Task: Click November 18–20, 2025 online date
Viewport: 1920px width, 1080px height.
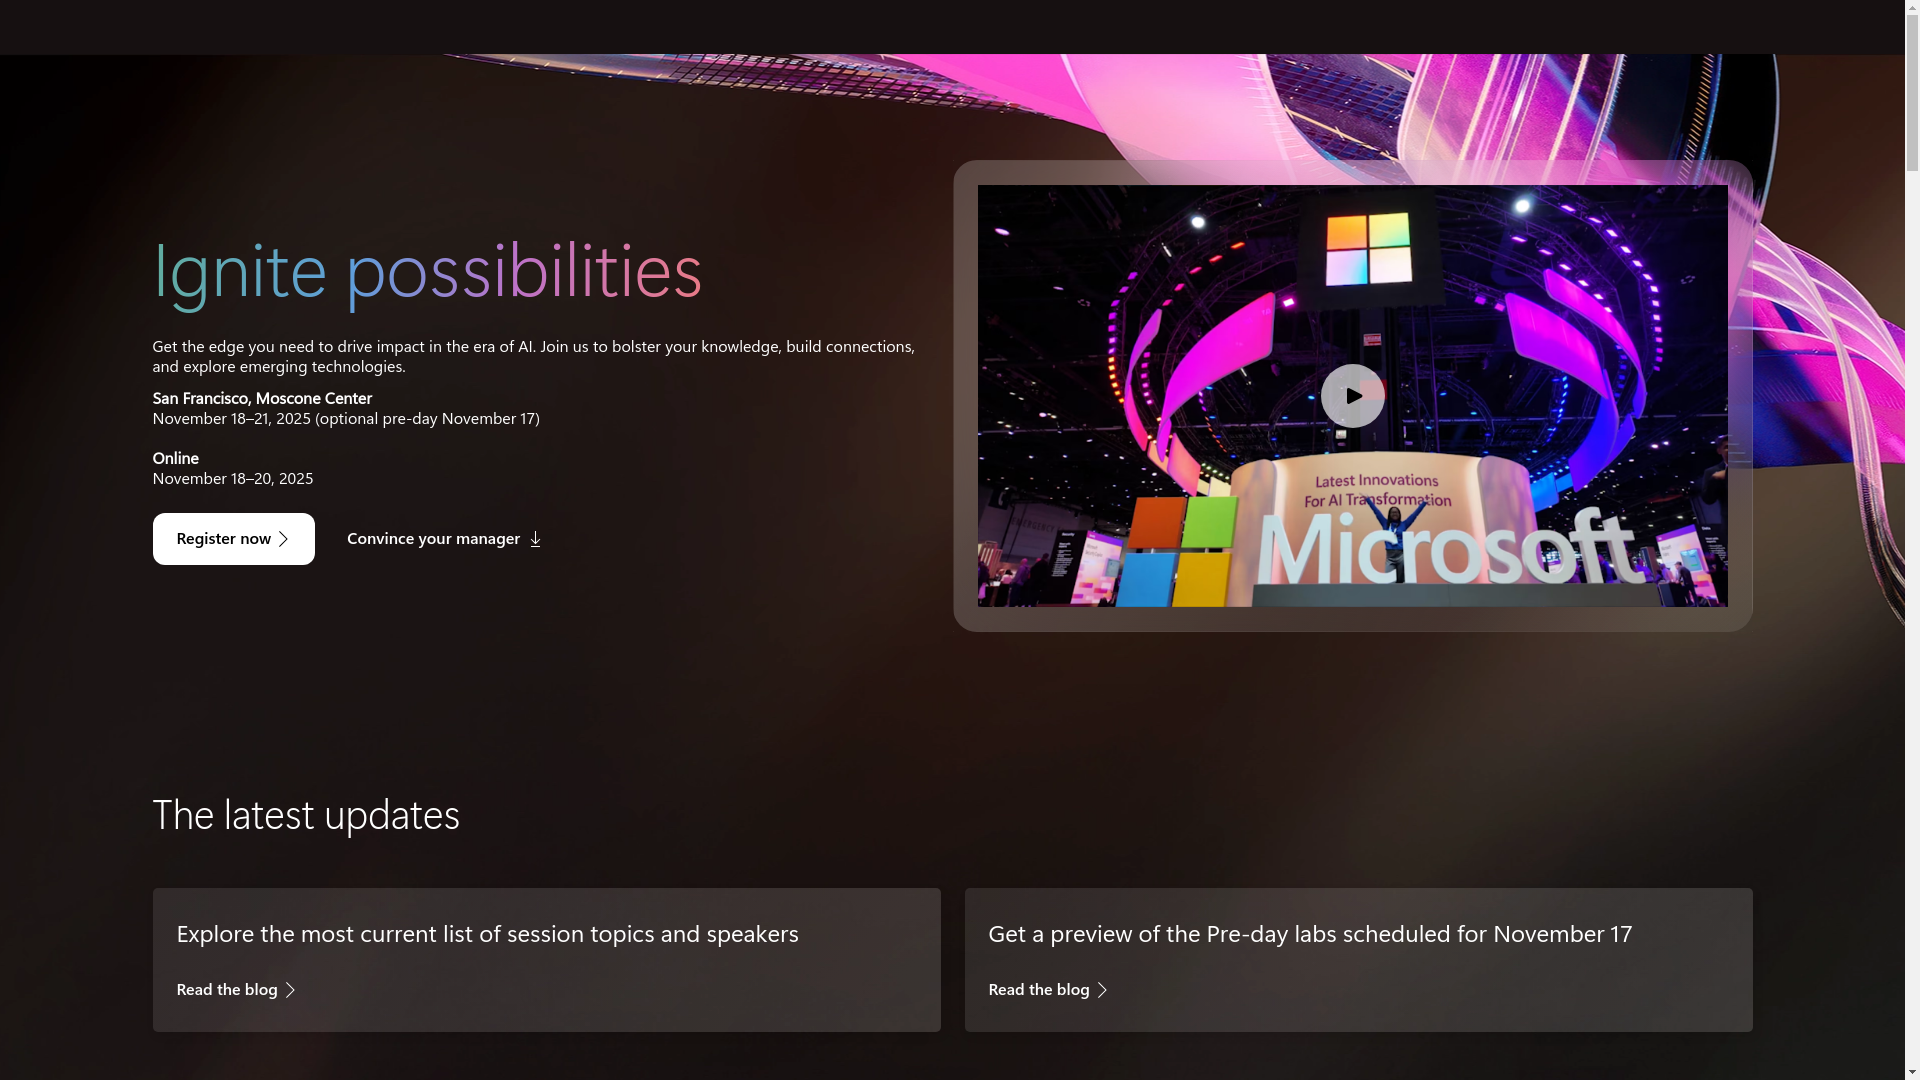Action: click(x=233, y=478)
